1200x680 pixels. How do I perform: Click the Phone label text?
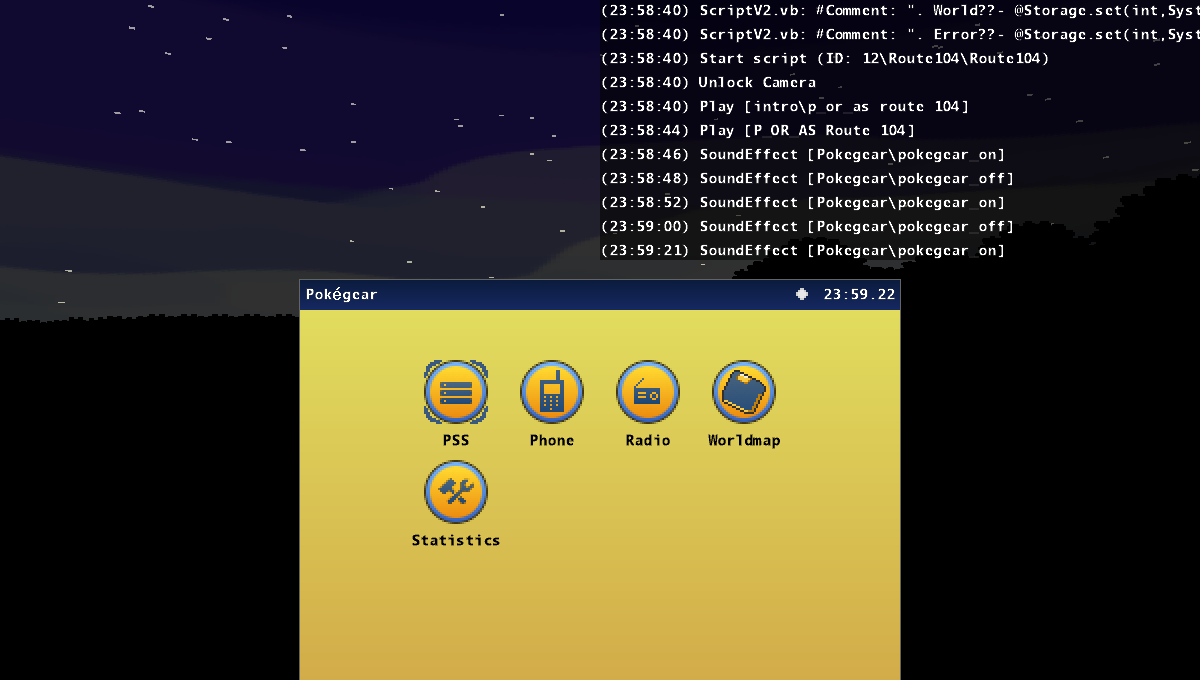[552, 440]
